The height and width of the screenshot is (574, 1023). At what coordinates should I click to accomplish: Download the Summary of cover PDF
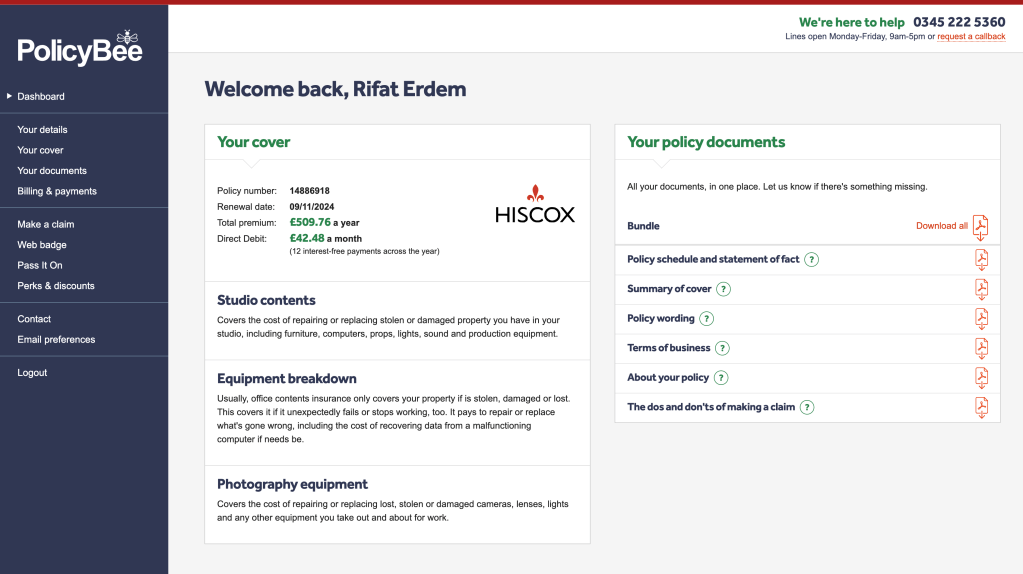[x=981, y=289]
